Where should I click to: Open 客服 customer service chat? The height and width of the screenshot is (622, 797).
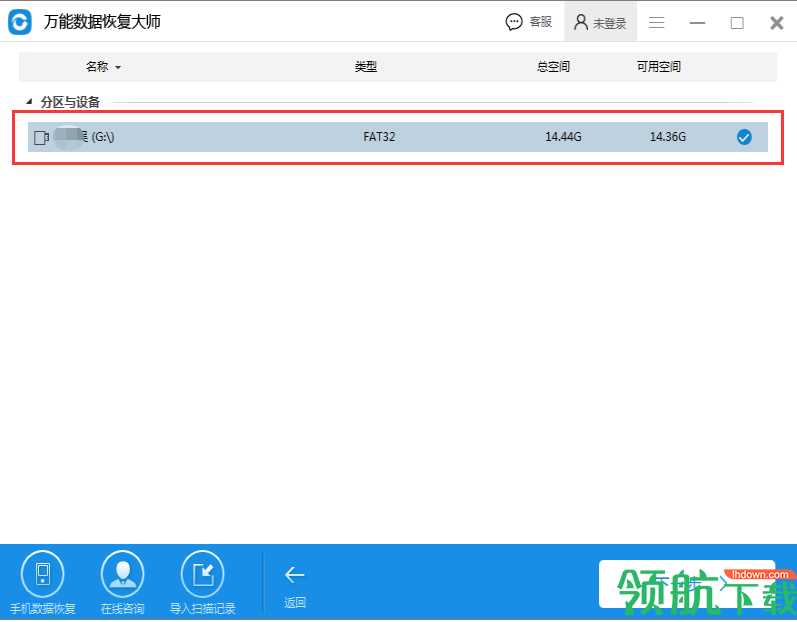pyautogui.click(x=529, y=22)
